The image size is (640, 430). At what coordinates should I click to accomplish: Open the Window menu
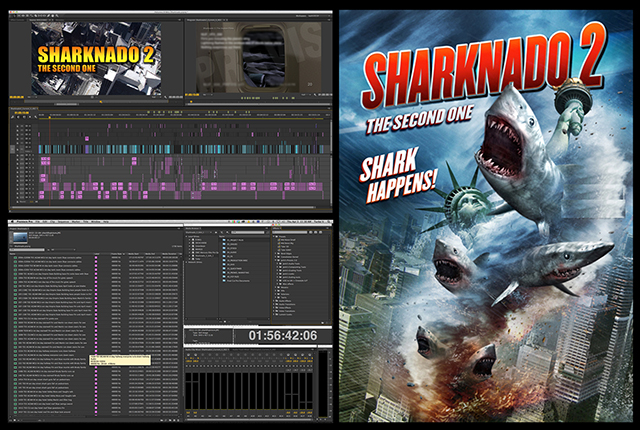pyautogui.click(x=96, y=222)
